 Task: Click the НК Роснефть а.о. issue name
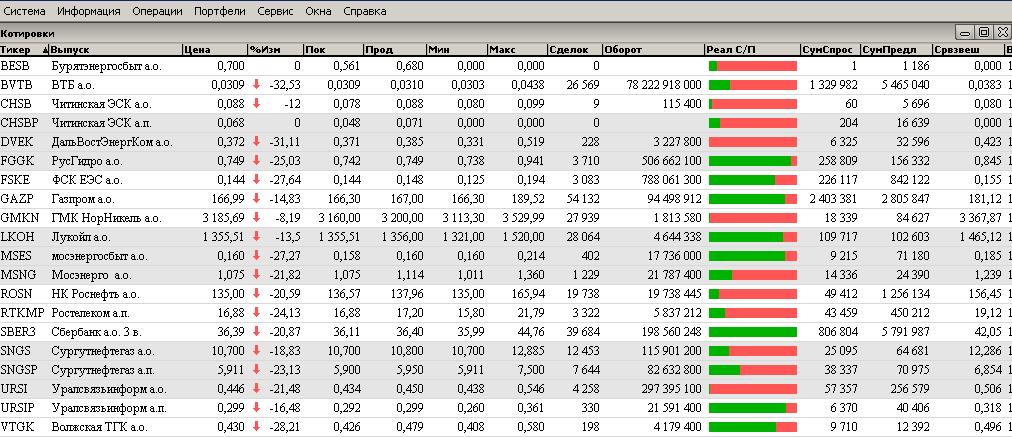click(95, 294)
